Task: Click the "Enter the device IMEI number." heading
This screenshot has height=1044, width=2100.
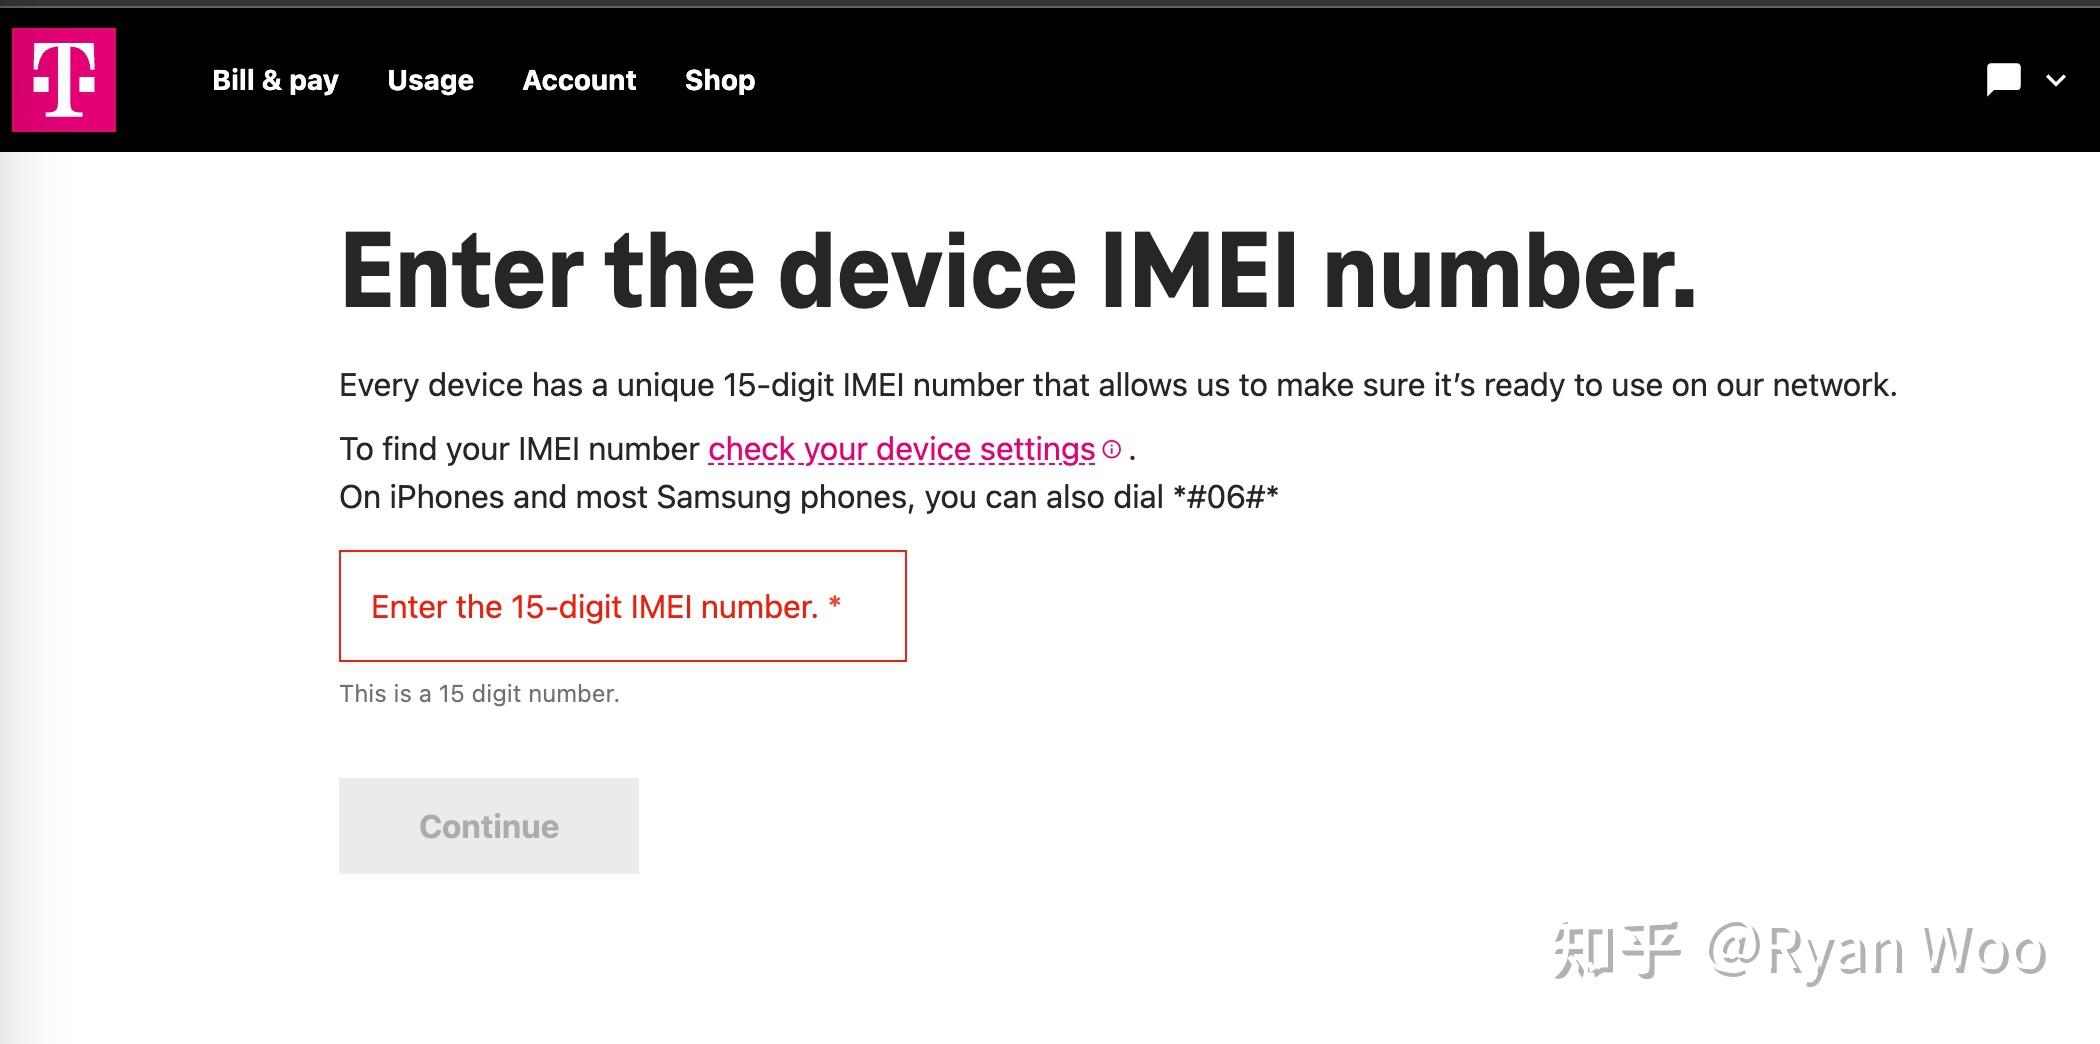Action: (x=1018, y=272)
